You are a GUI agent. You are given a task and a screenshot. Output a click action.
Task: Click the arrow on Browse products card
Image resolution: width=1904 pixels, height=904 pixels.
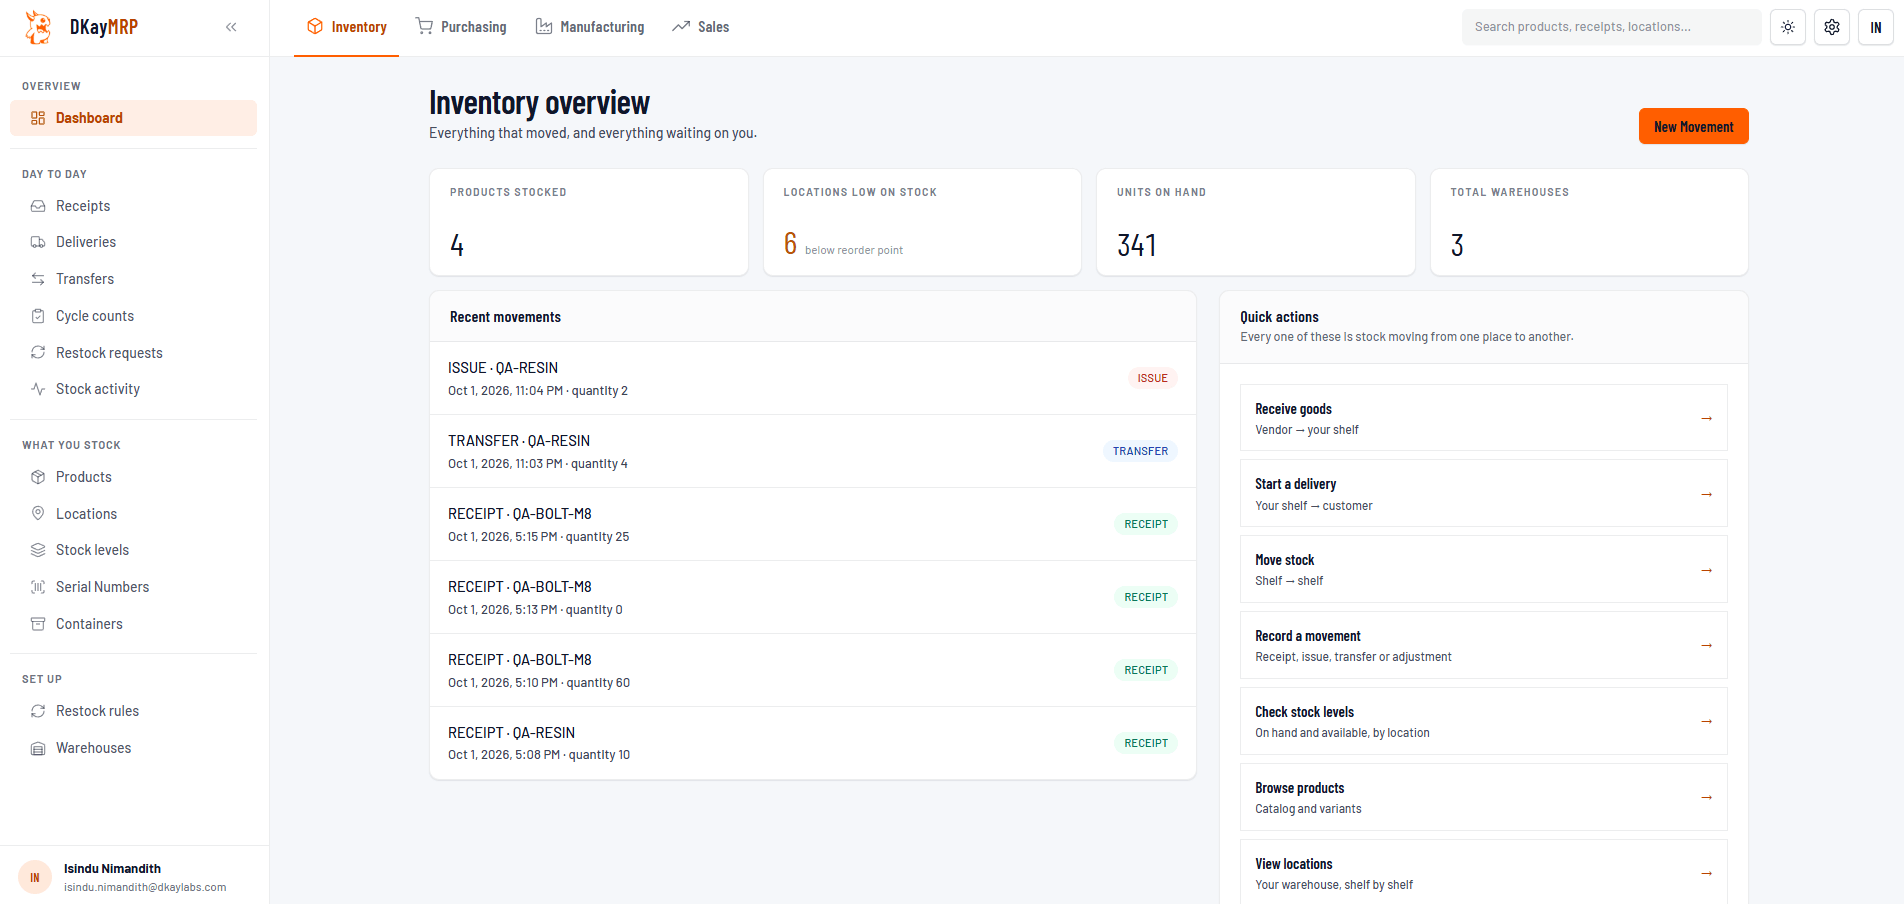click(x=1707, y=797)
